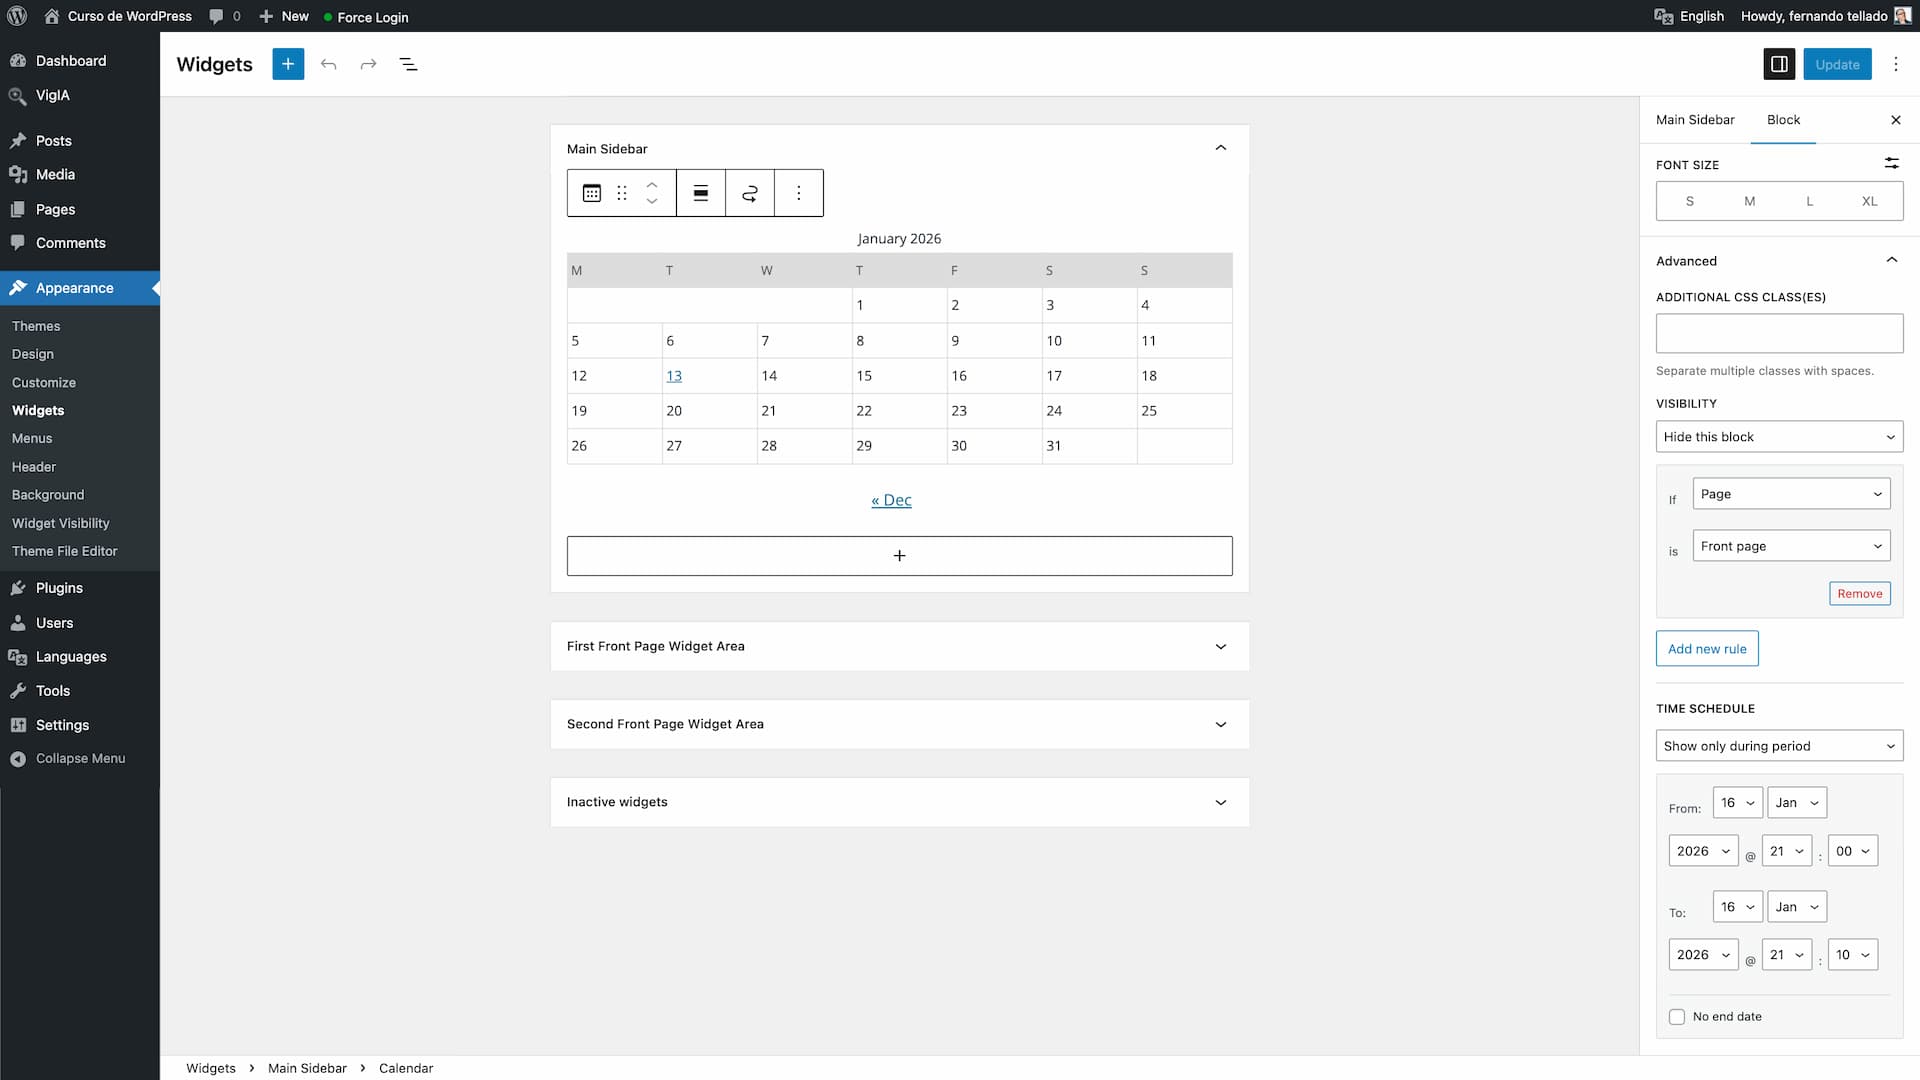Click the block drag handle icon
1920x1080 pixels.
(622, 193)
